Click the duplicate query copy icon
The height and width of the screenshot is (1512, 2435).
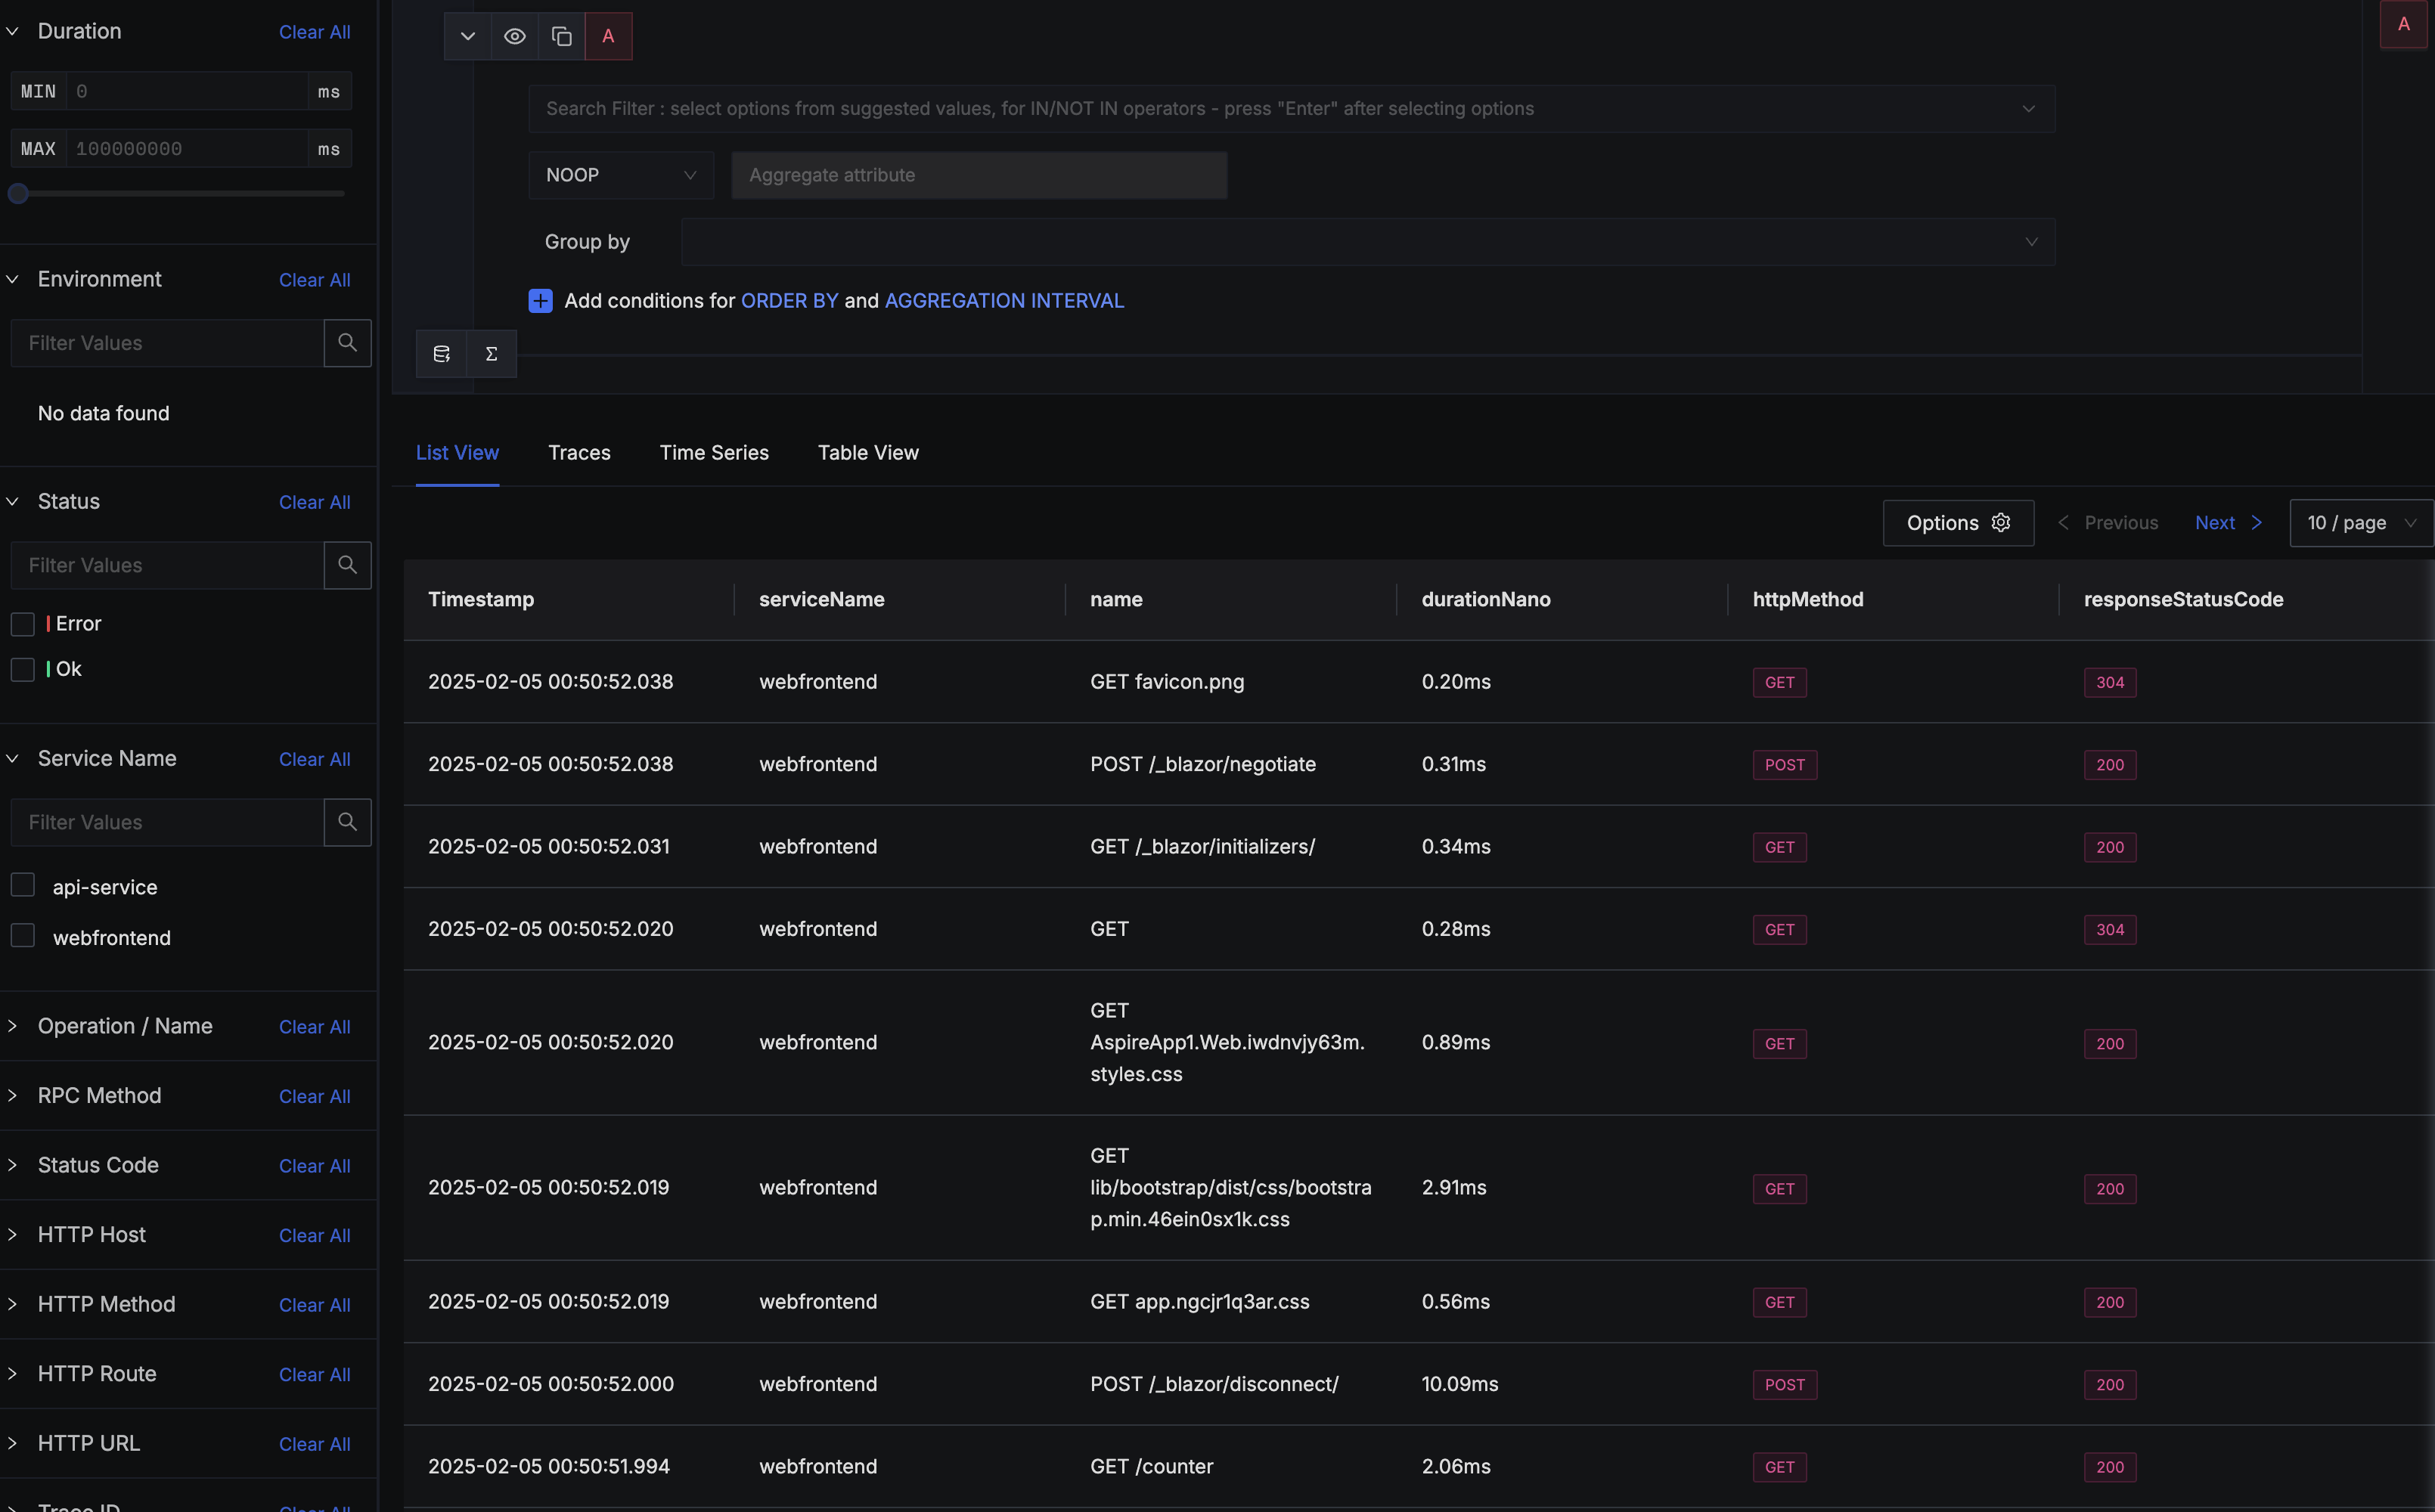point(562,36)
